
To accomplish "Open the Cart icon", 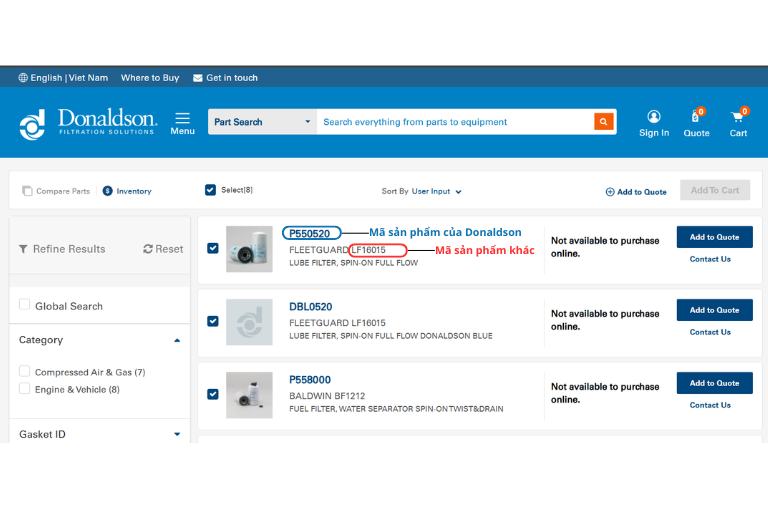I will (738, 117).
